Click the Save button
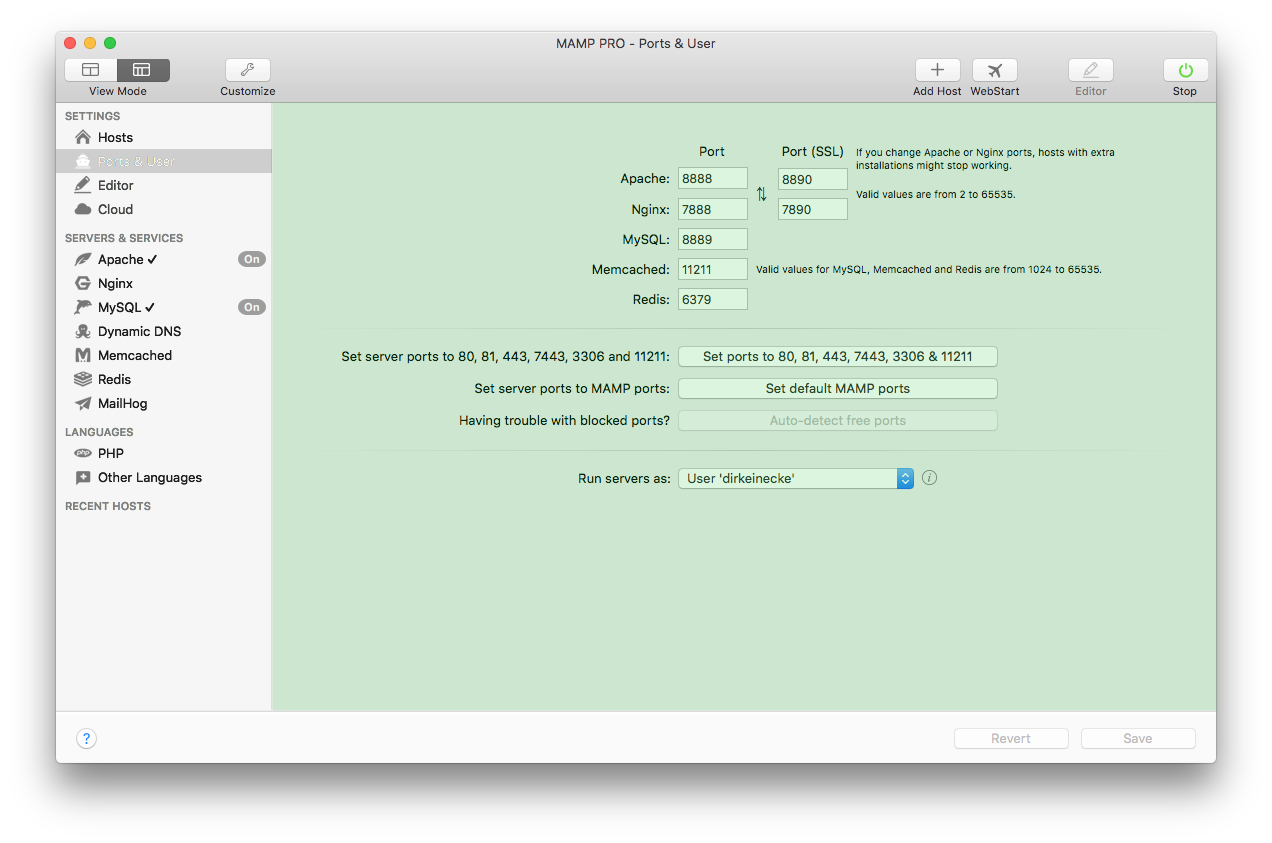 pyautogui.click(x=1137, y=738)
